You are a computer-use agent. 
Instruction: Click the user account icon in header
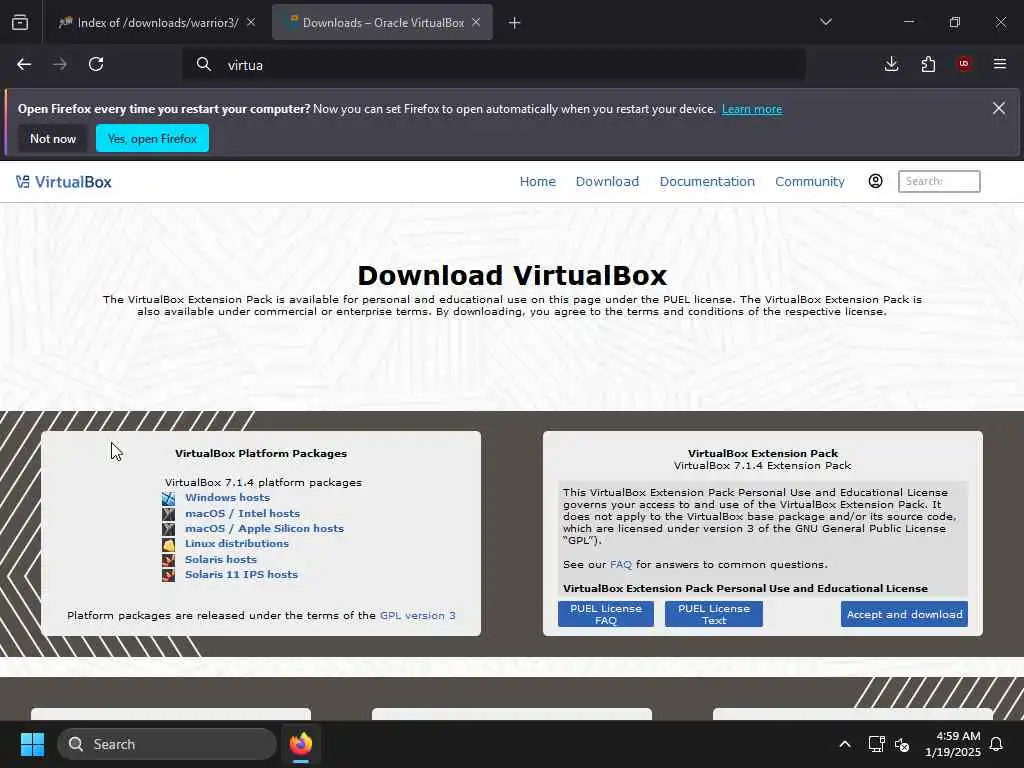click(x=876, y=181)
